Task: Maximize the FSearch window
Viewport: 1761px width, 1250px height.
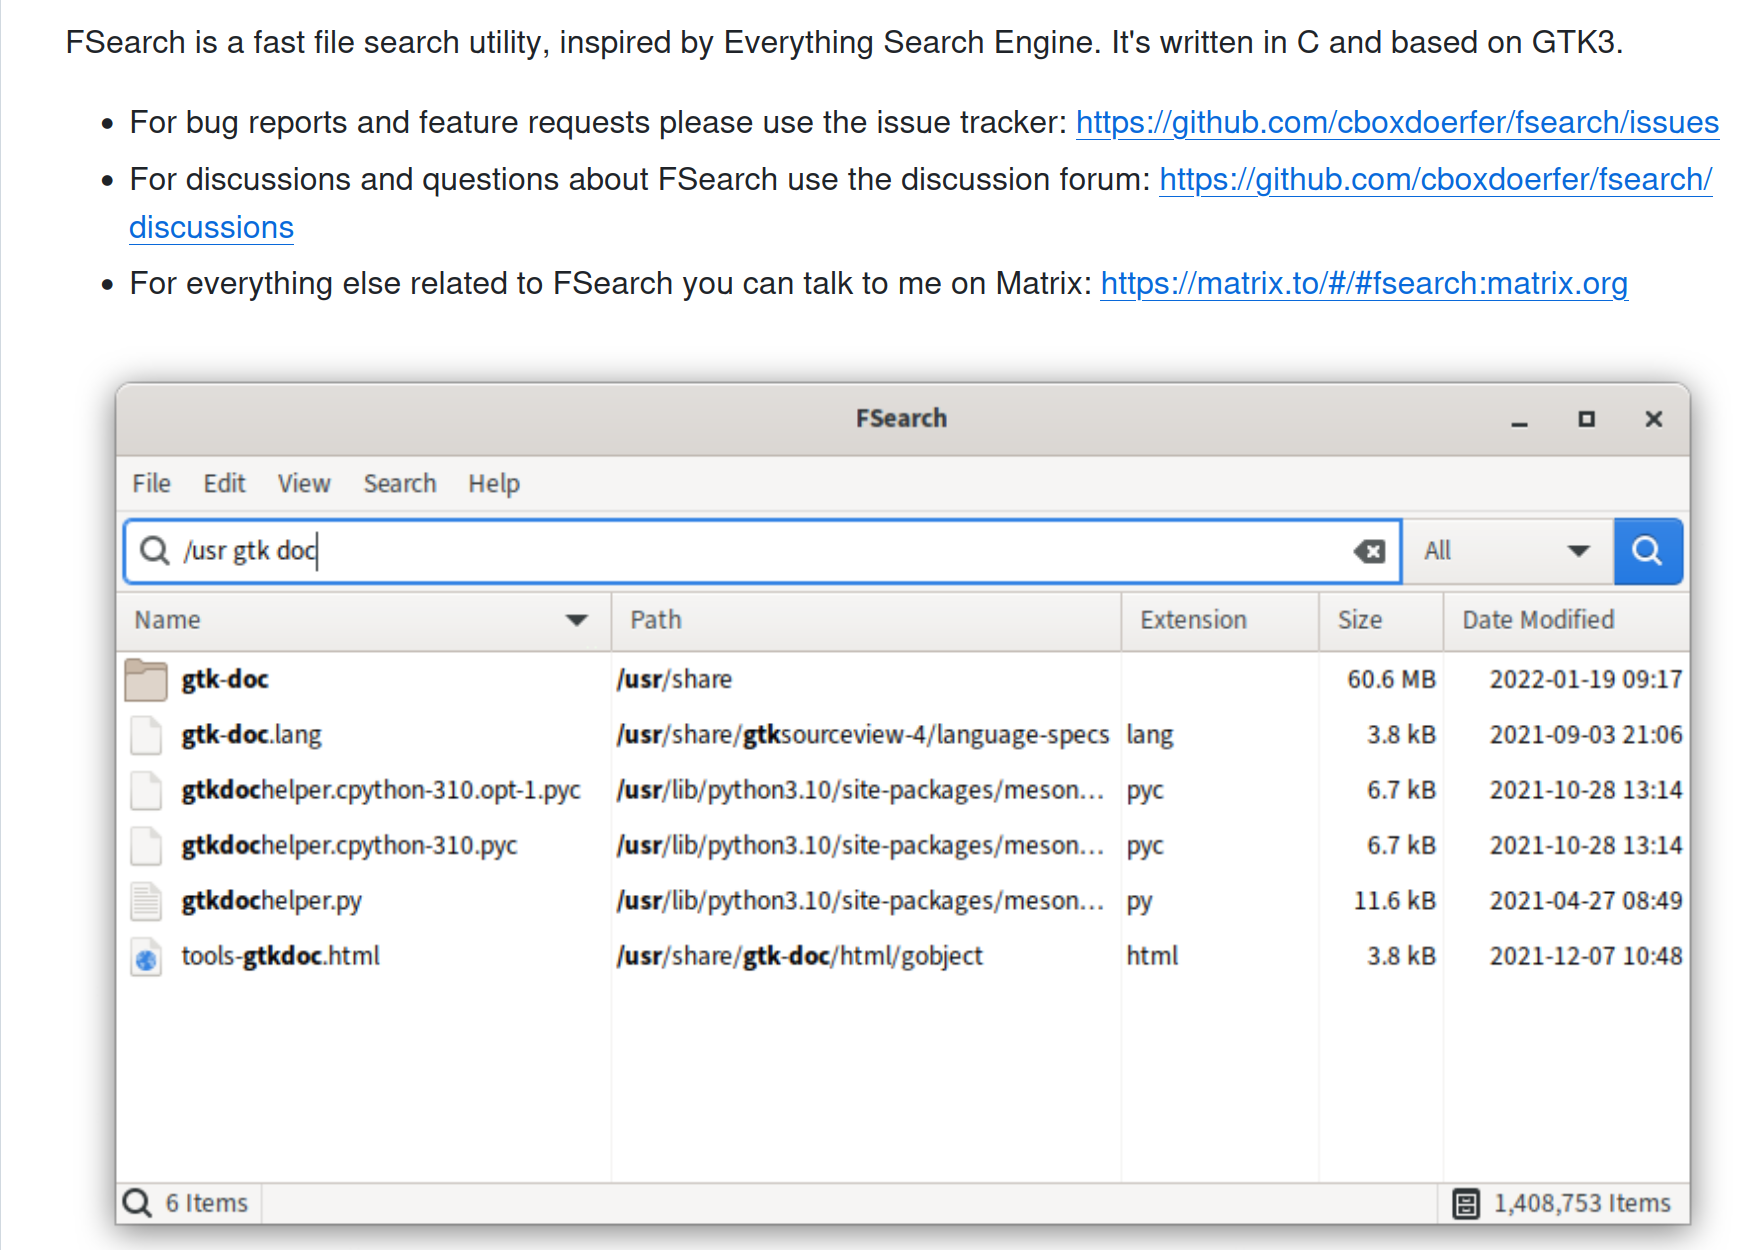Action: pyautogui.click(x=1587, y=419)
